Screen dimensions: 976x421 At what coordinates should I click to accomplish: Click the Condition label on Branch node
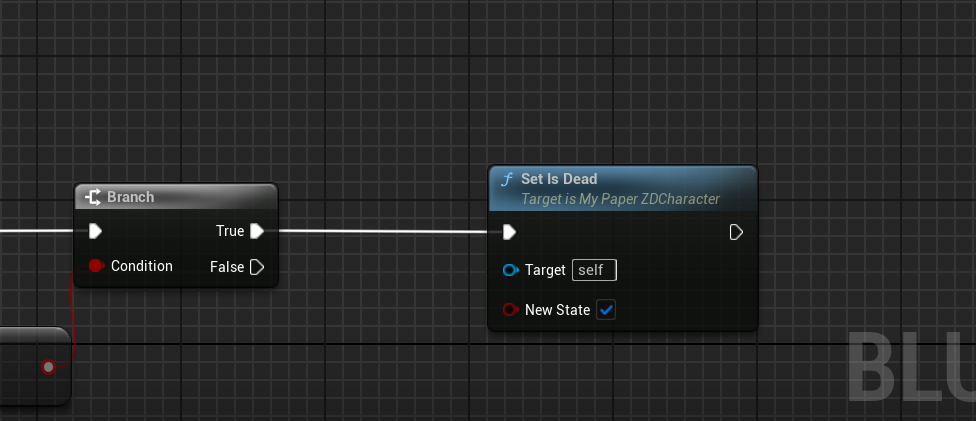(x=141, y=266)
